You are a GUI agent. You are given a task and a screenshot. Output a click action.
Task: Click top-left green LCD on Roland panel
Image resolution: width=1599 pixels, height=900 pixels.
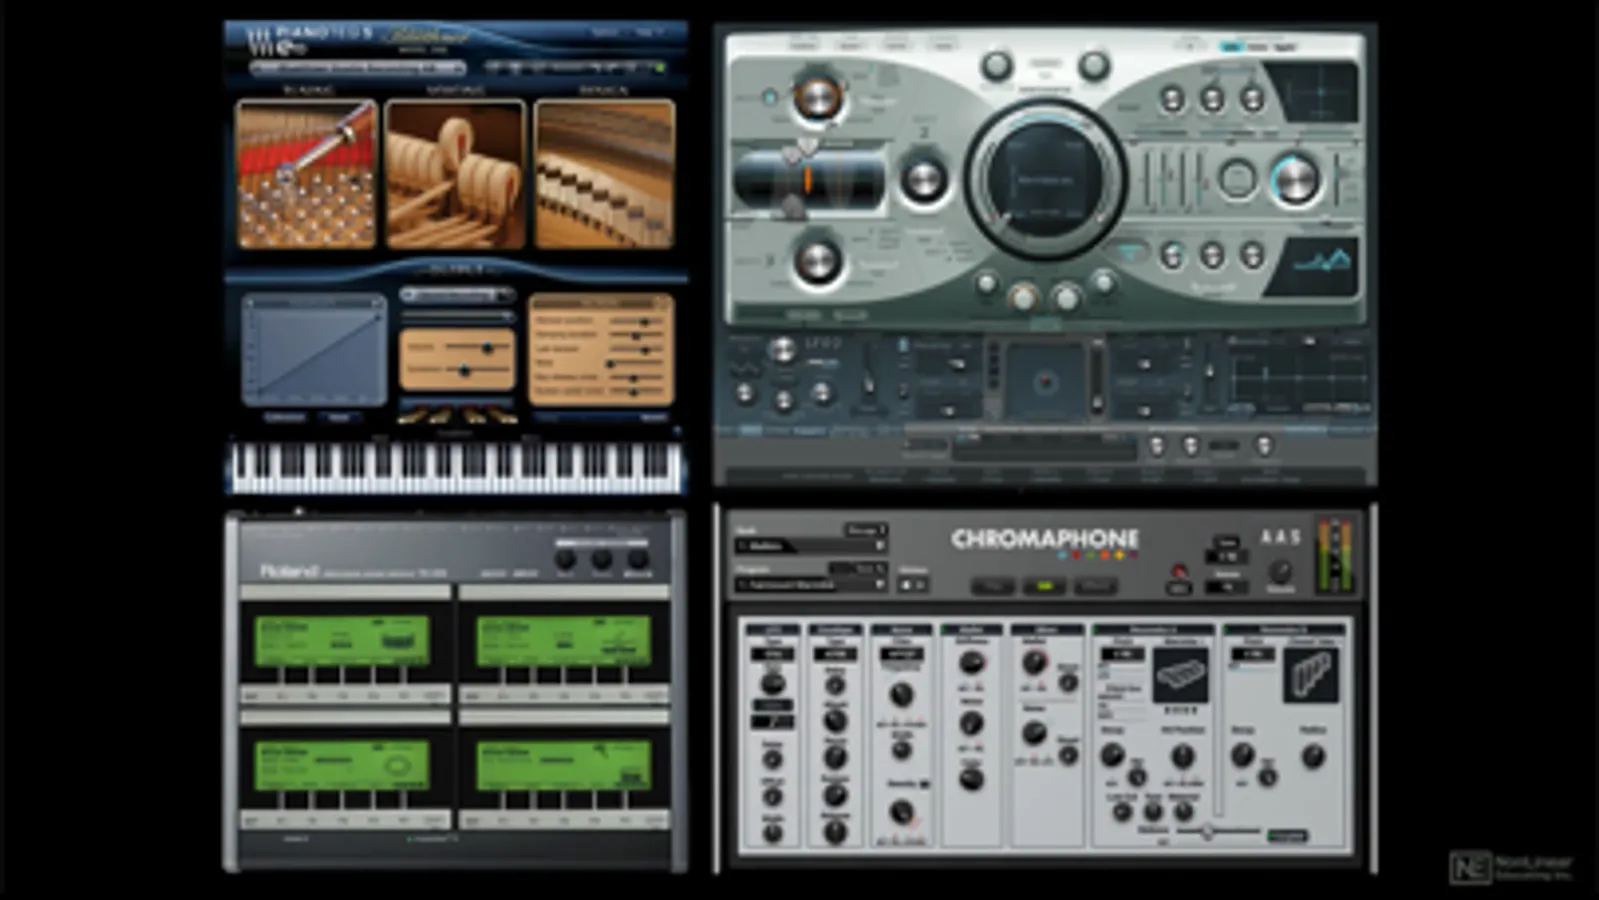(342, 641)
